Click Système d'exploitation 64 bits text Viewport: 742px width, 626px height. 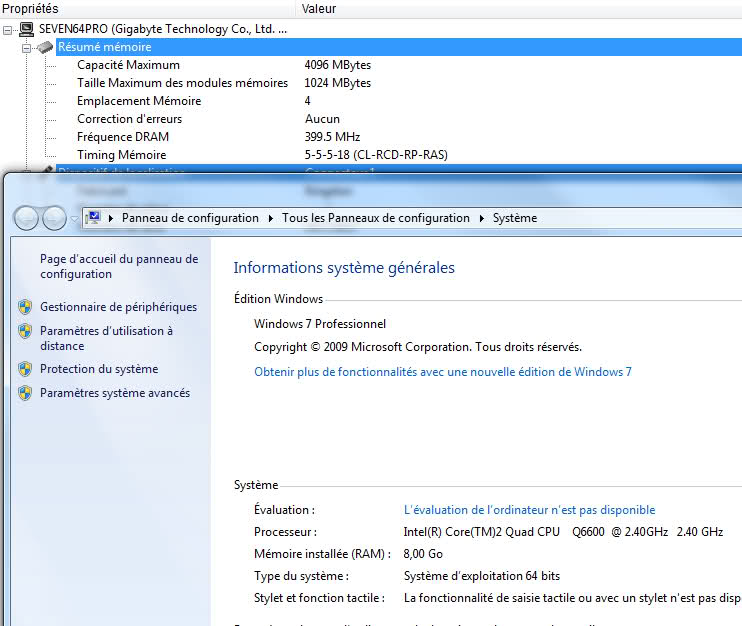[x=482, y=576]
